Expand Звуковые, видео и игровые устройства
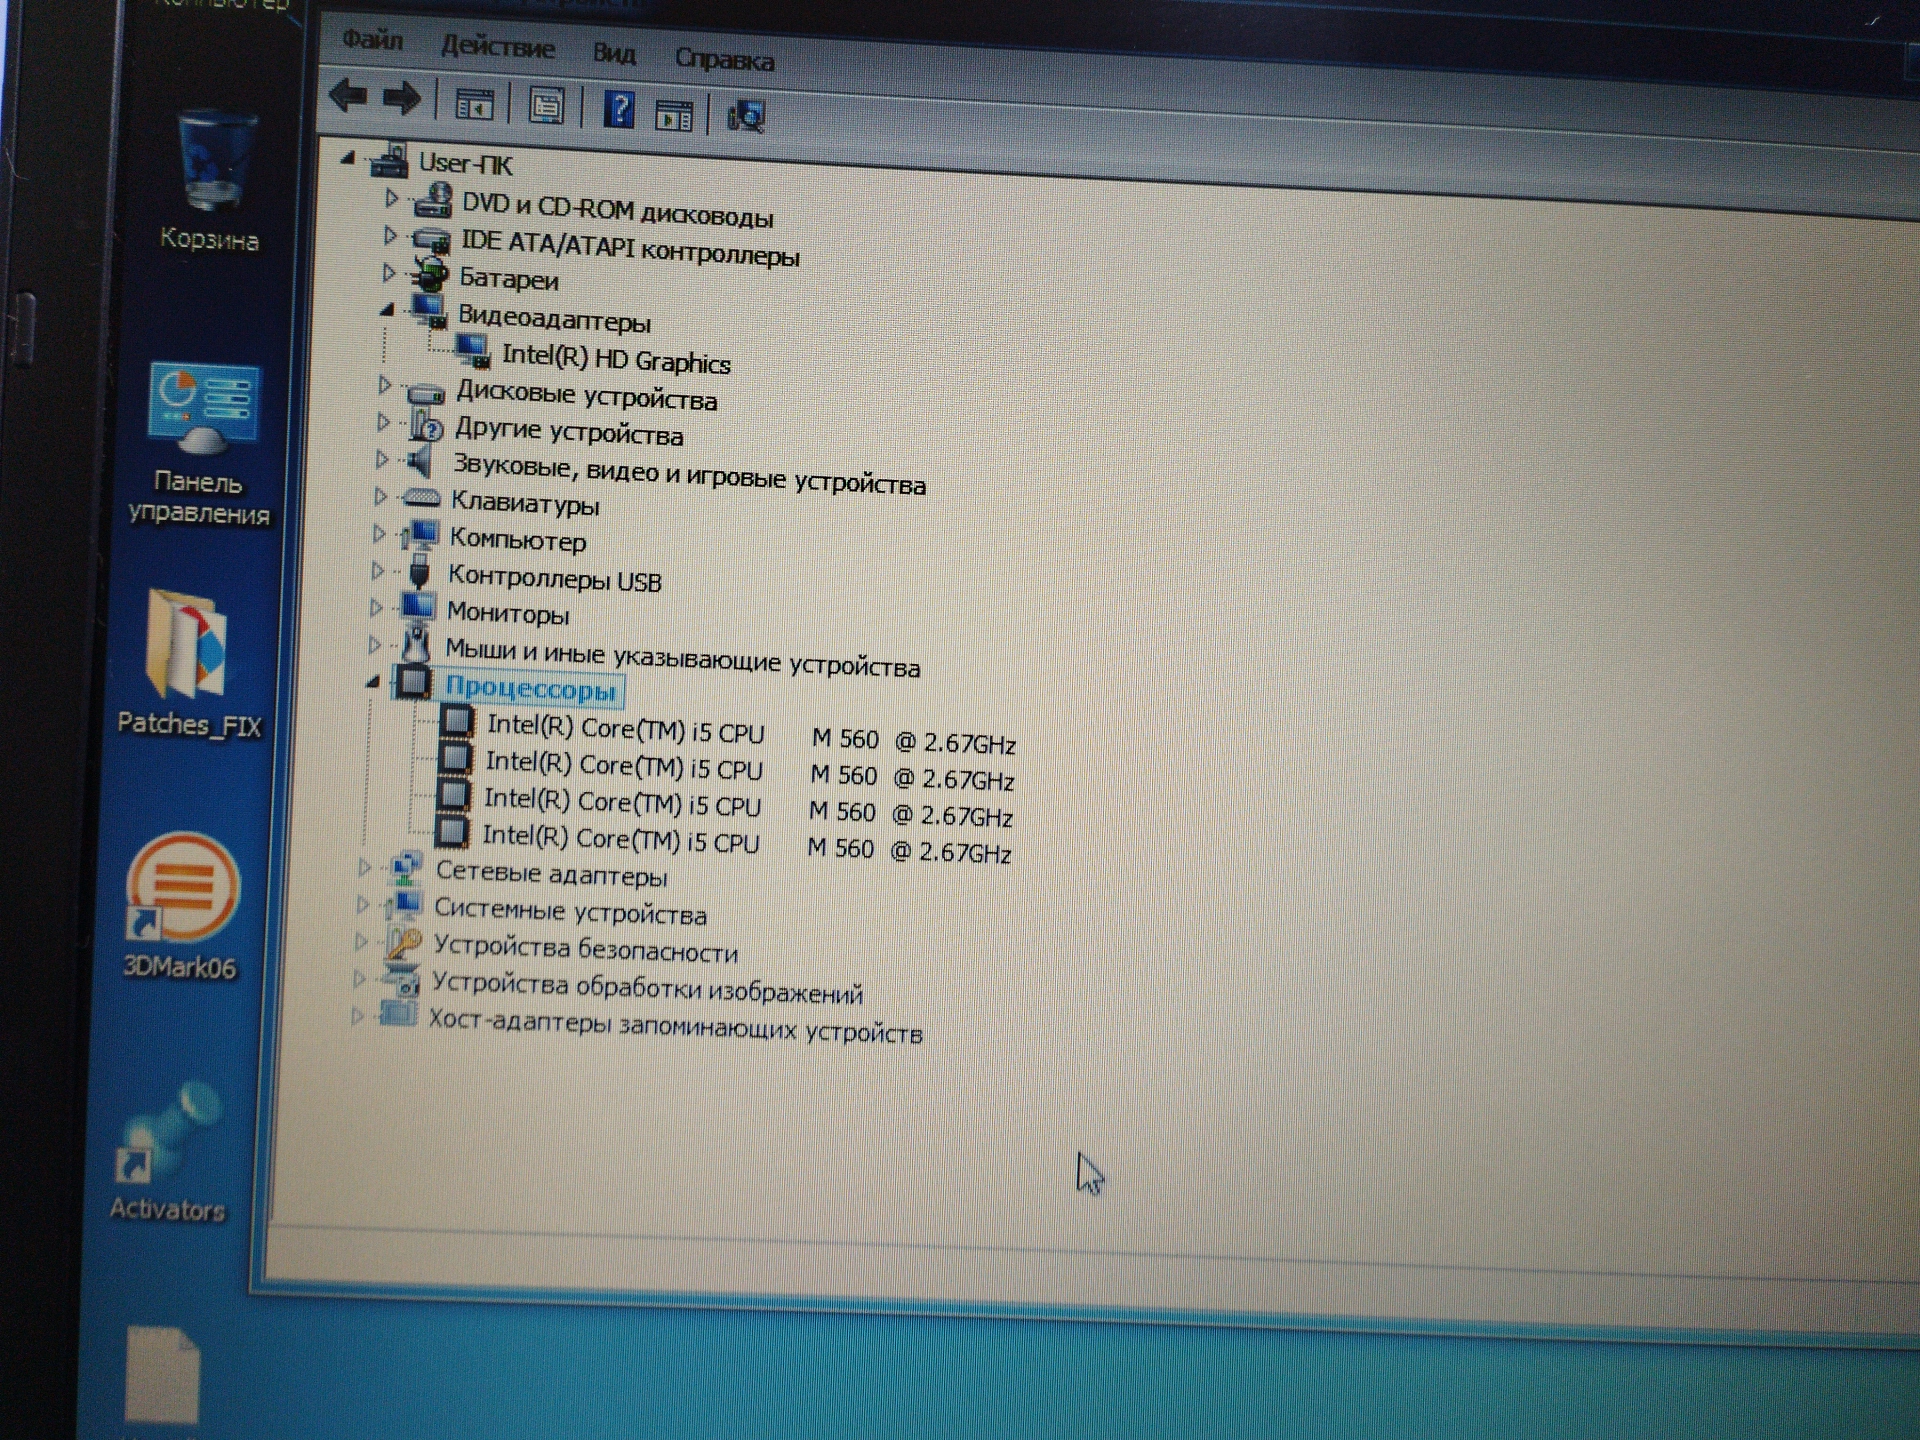The height and width of the screenshot is (1440, 1920). pyautogui.click(x=382, y=459)
